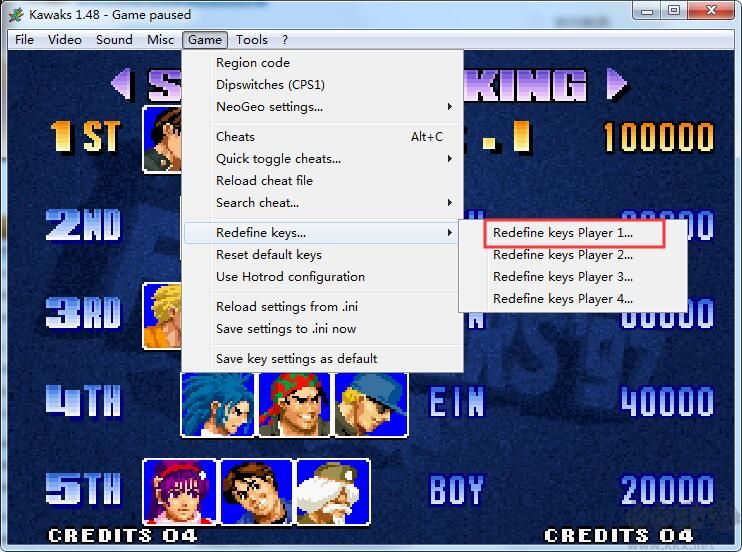This screenshot has width=742, height=552.
Task: Open the Sound menu
Action: (x=114, y=40)
